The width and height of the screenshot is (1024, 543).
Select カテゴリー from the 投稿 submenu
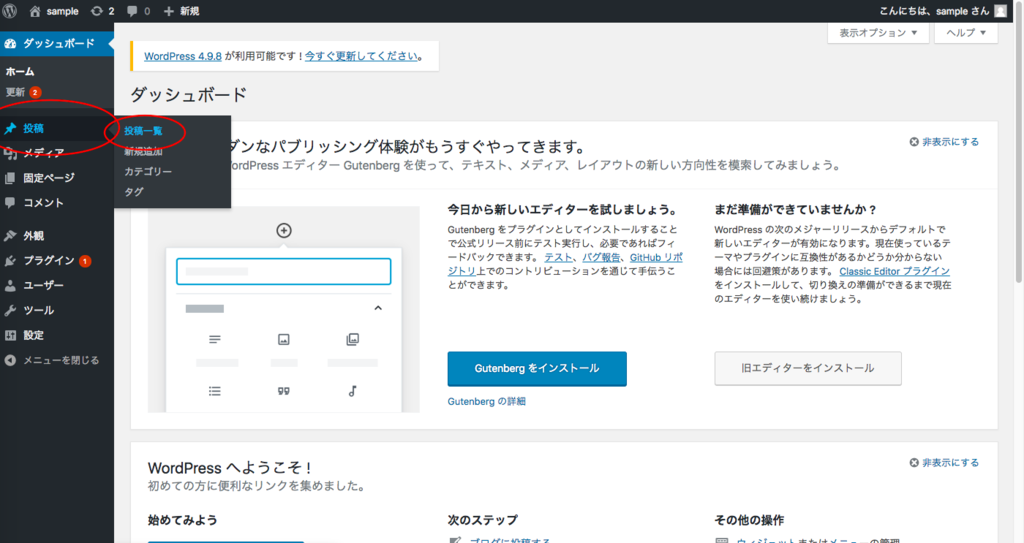148,171
